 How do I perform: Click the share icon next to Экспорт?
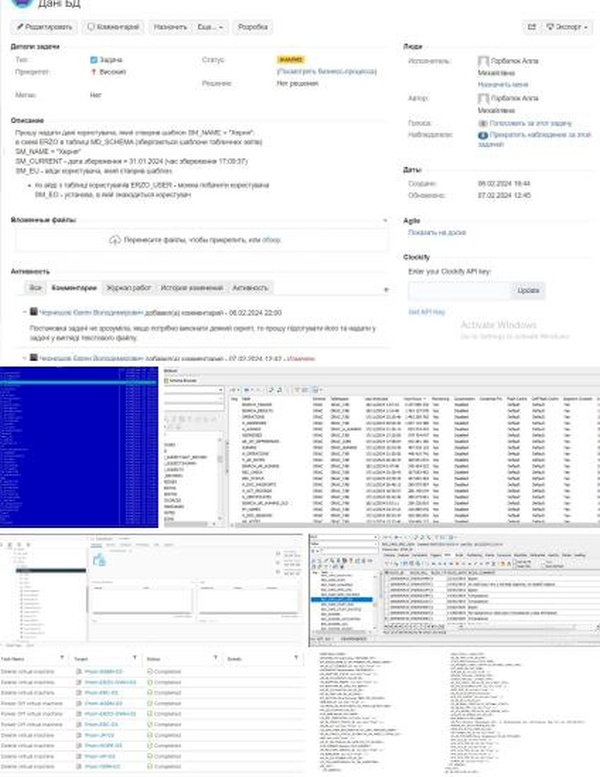pyautogui.click(x=532, y=27)
